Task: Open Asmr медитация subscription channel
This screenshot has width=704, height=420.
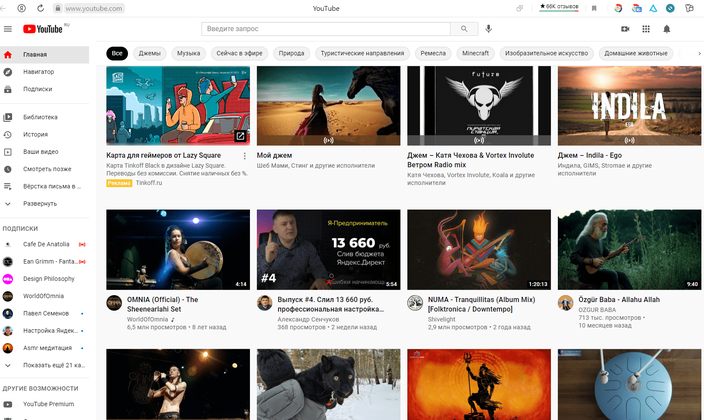Action: pos(44,348)
